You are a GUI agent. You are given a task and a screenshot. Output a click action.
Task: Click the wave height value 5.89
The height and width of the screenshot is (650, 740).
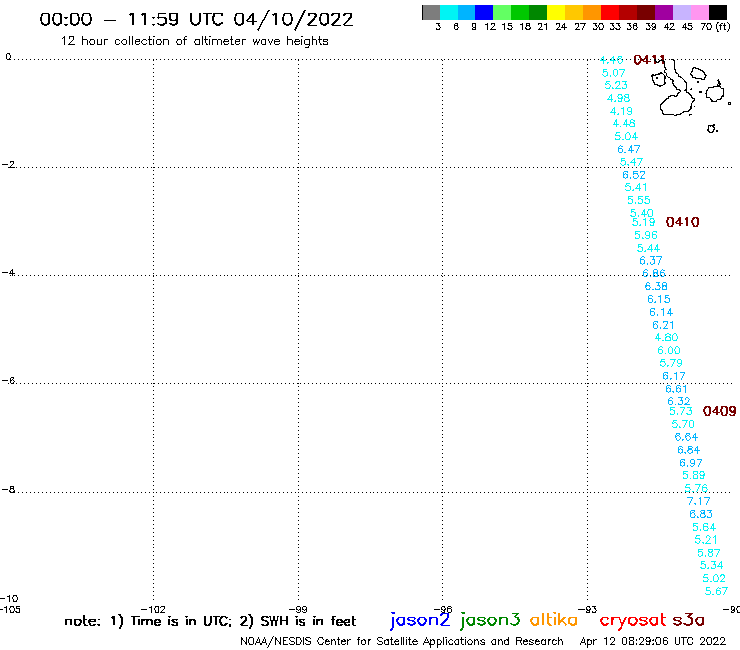click(694, 475)
